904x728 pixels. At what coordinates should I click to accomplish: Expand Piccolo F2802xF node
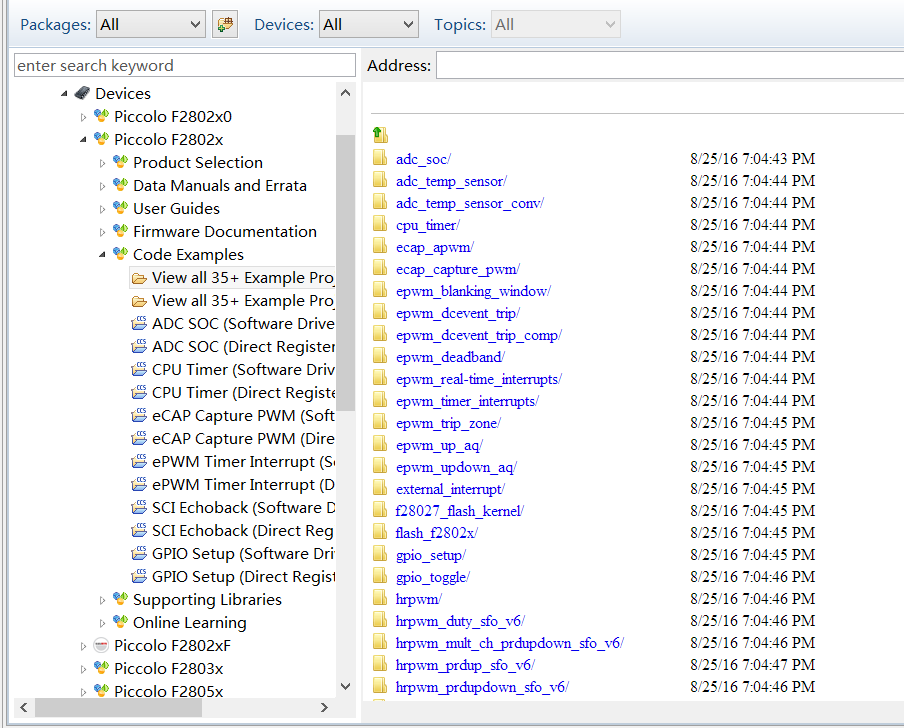(x=83, y=646)
